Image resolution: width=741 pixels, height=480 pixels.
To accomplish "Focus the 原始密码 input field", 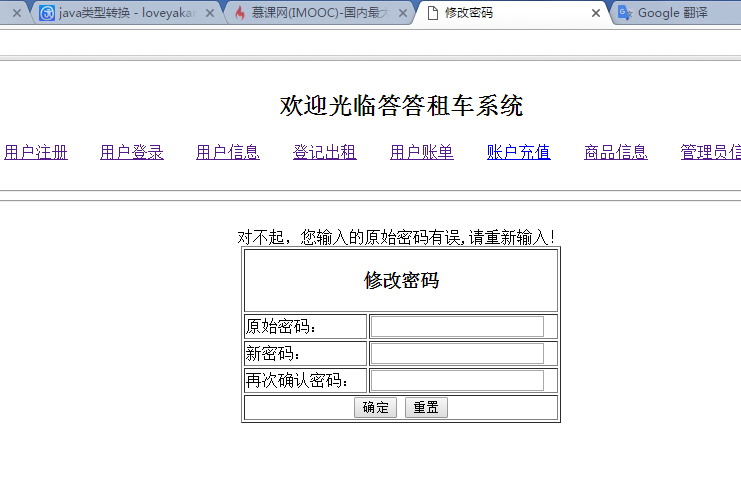I will pyautogui.click(x=457, y=326).
